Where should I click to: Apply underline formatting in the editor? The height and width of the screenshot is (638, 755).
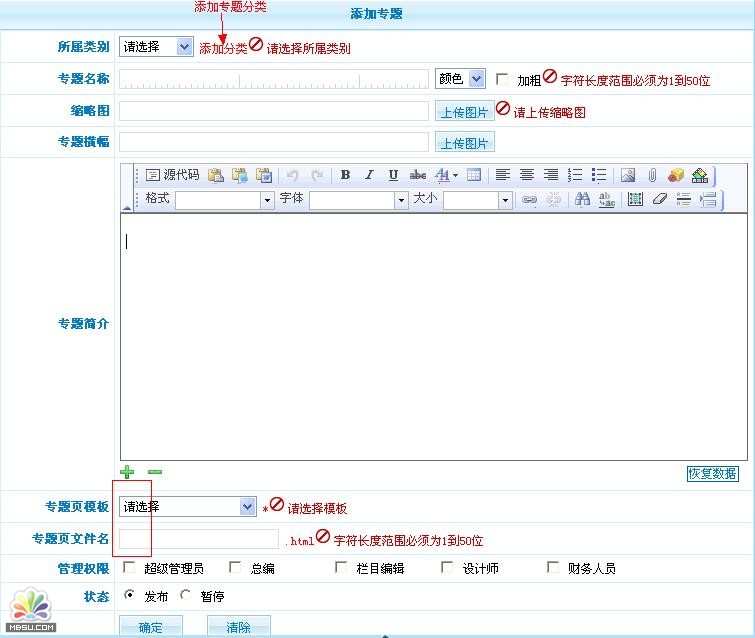pos(393,175)
